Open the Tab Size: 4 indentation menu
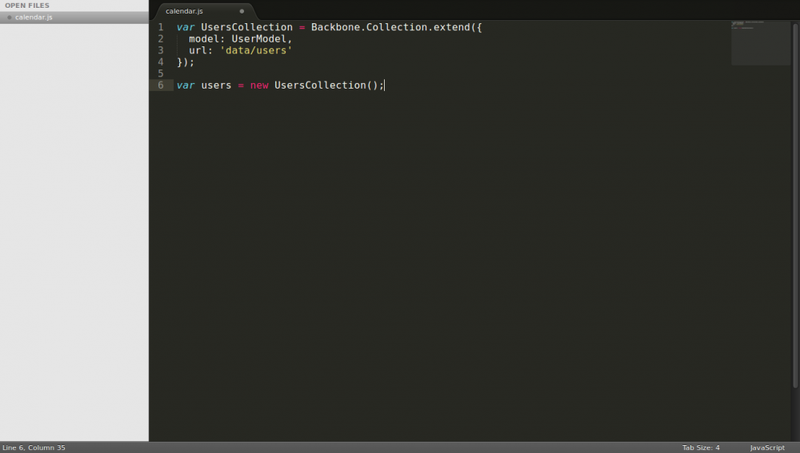800x453 pixels. pos(701,447)
